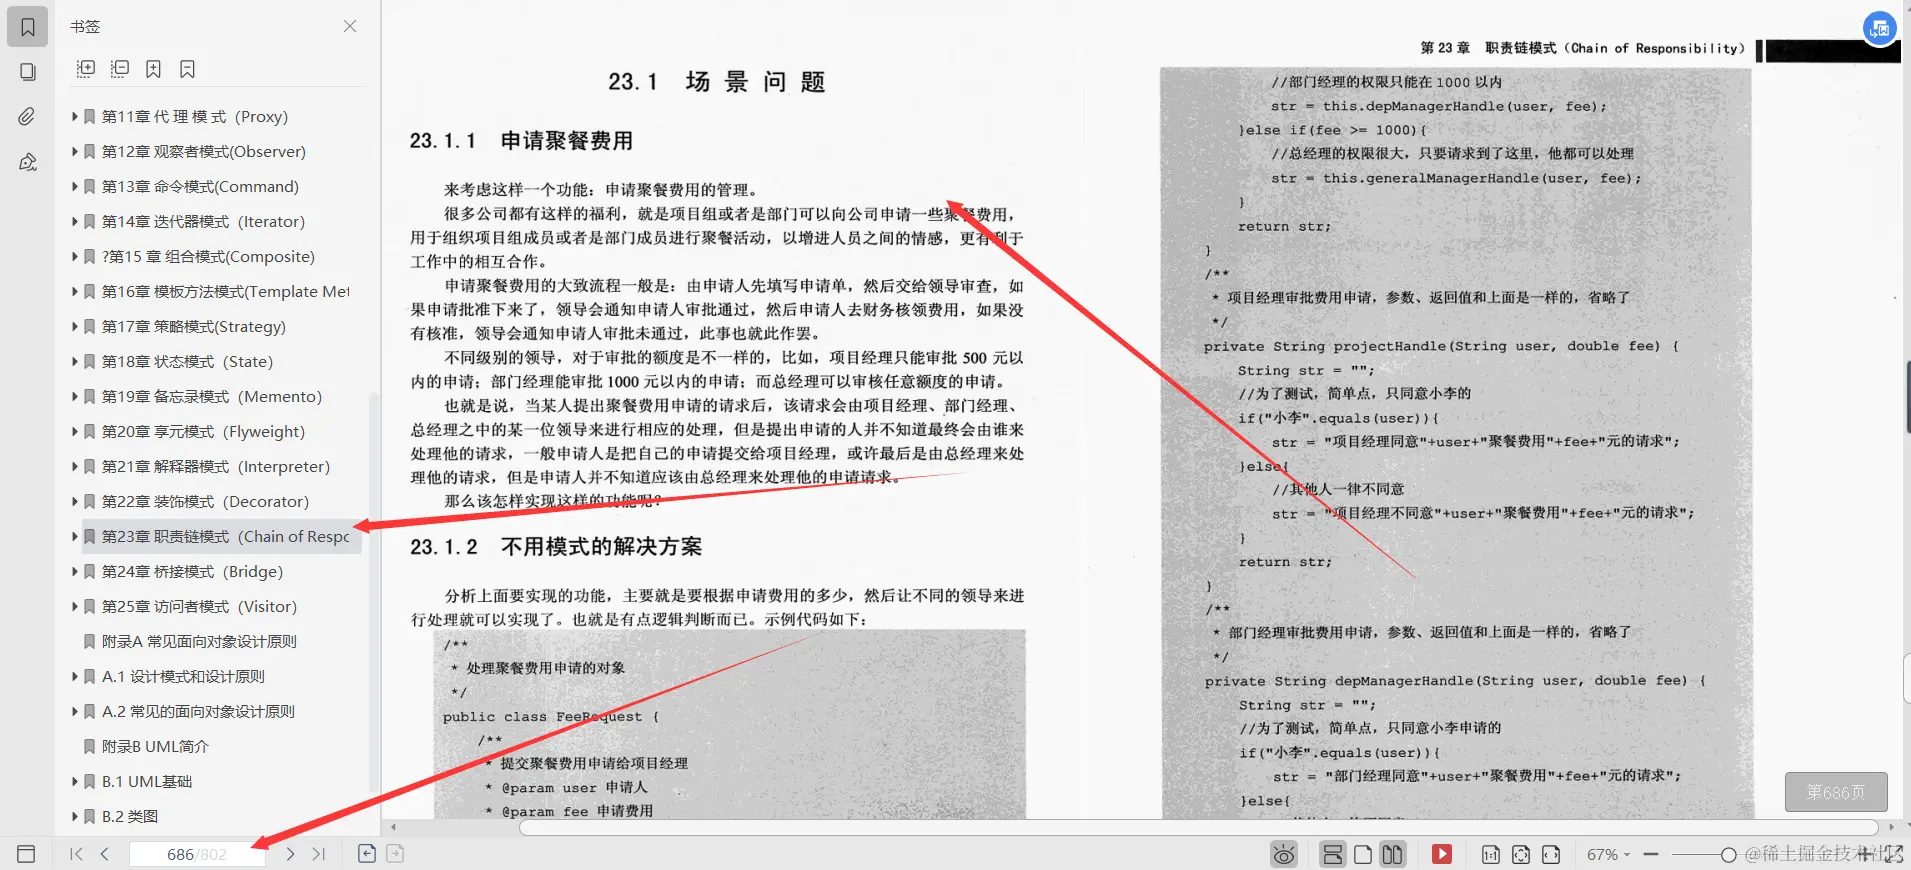
Task: Expand 第23章 职责链模式 bookmark arrow
Action: coord(75,536)
